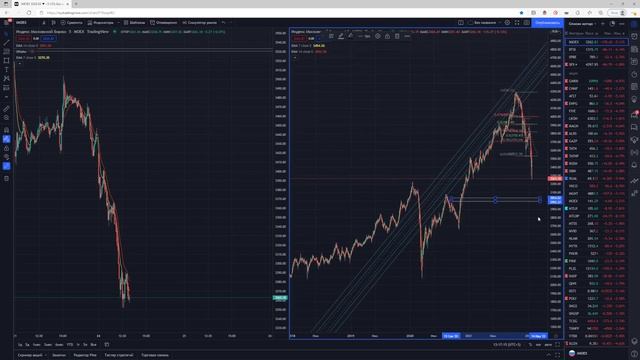Collapse the bottom panel chevron
Screen dimensions: 640x360
click(x=549, y=356)
